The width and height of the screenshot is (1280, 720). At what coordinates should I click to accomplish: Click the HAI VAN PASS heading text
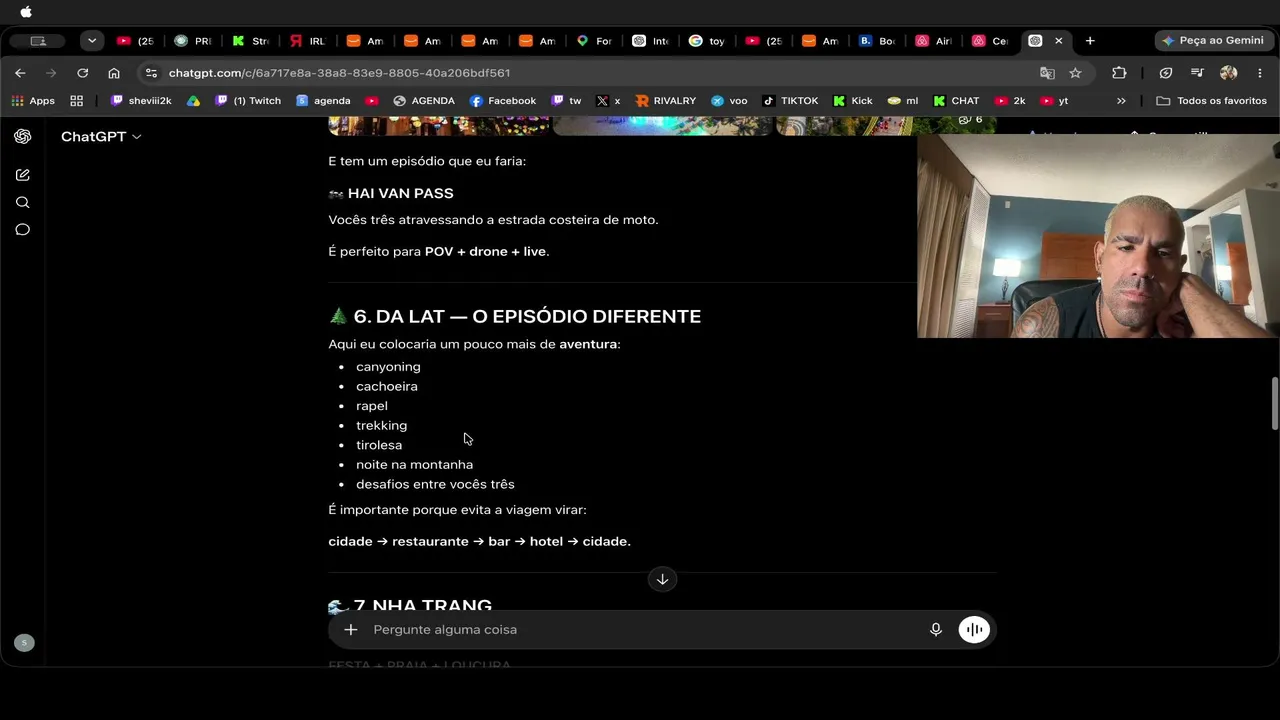(x=400, y=193)
